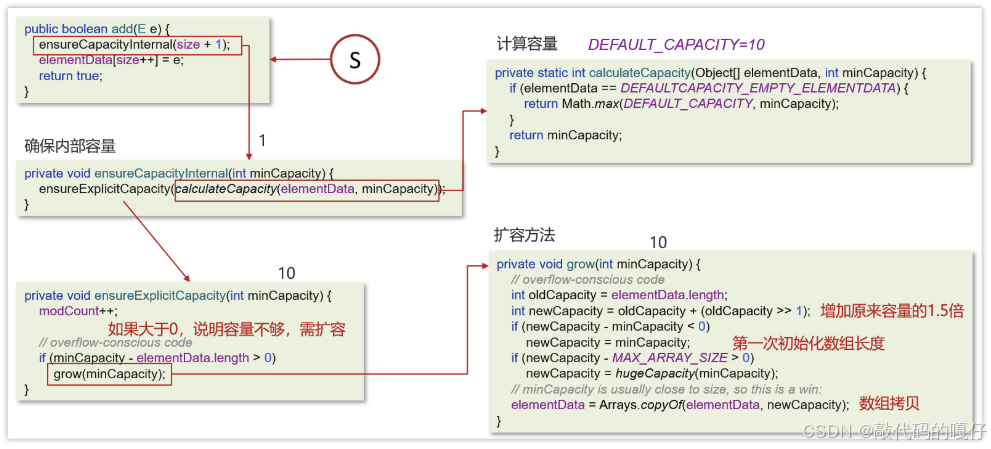Viewport: 991px width, 449px height.
Task: Click the 'elementData[size++] = e;' line
Action: point(111,61)
